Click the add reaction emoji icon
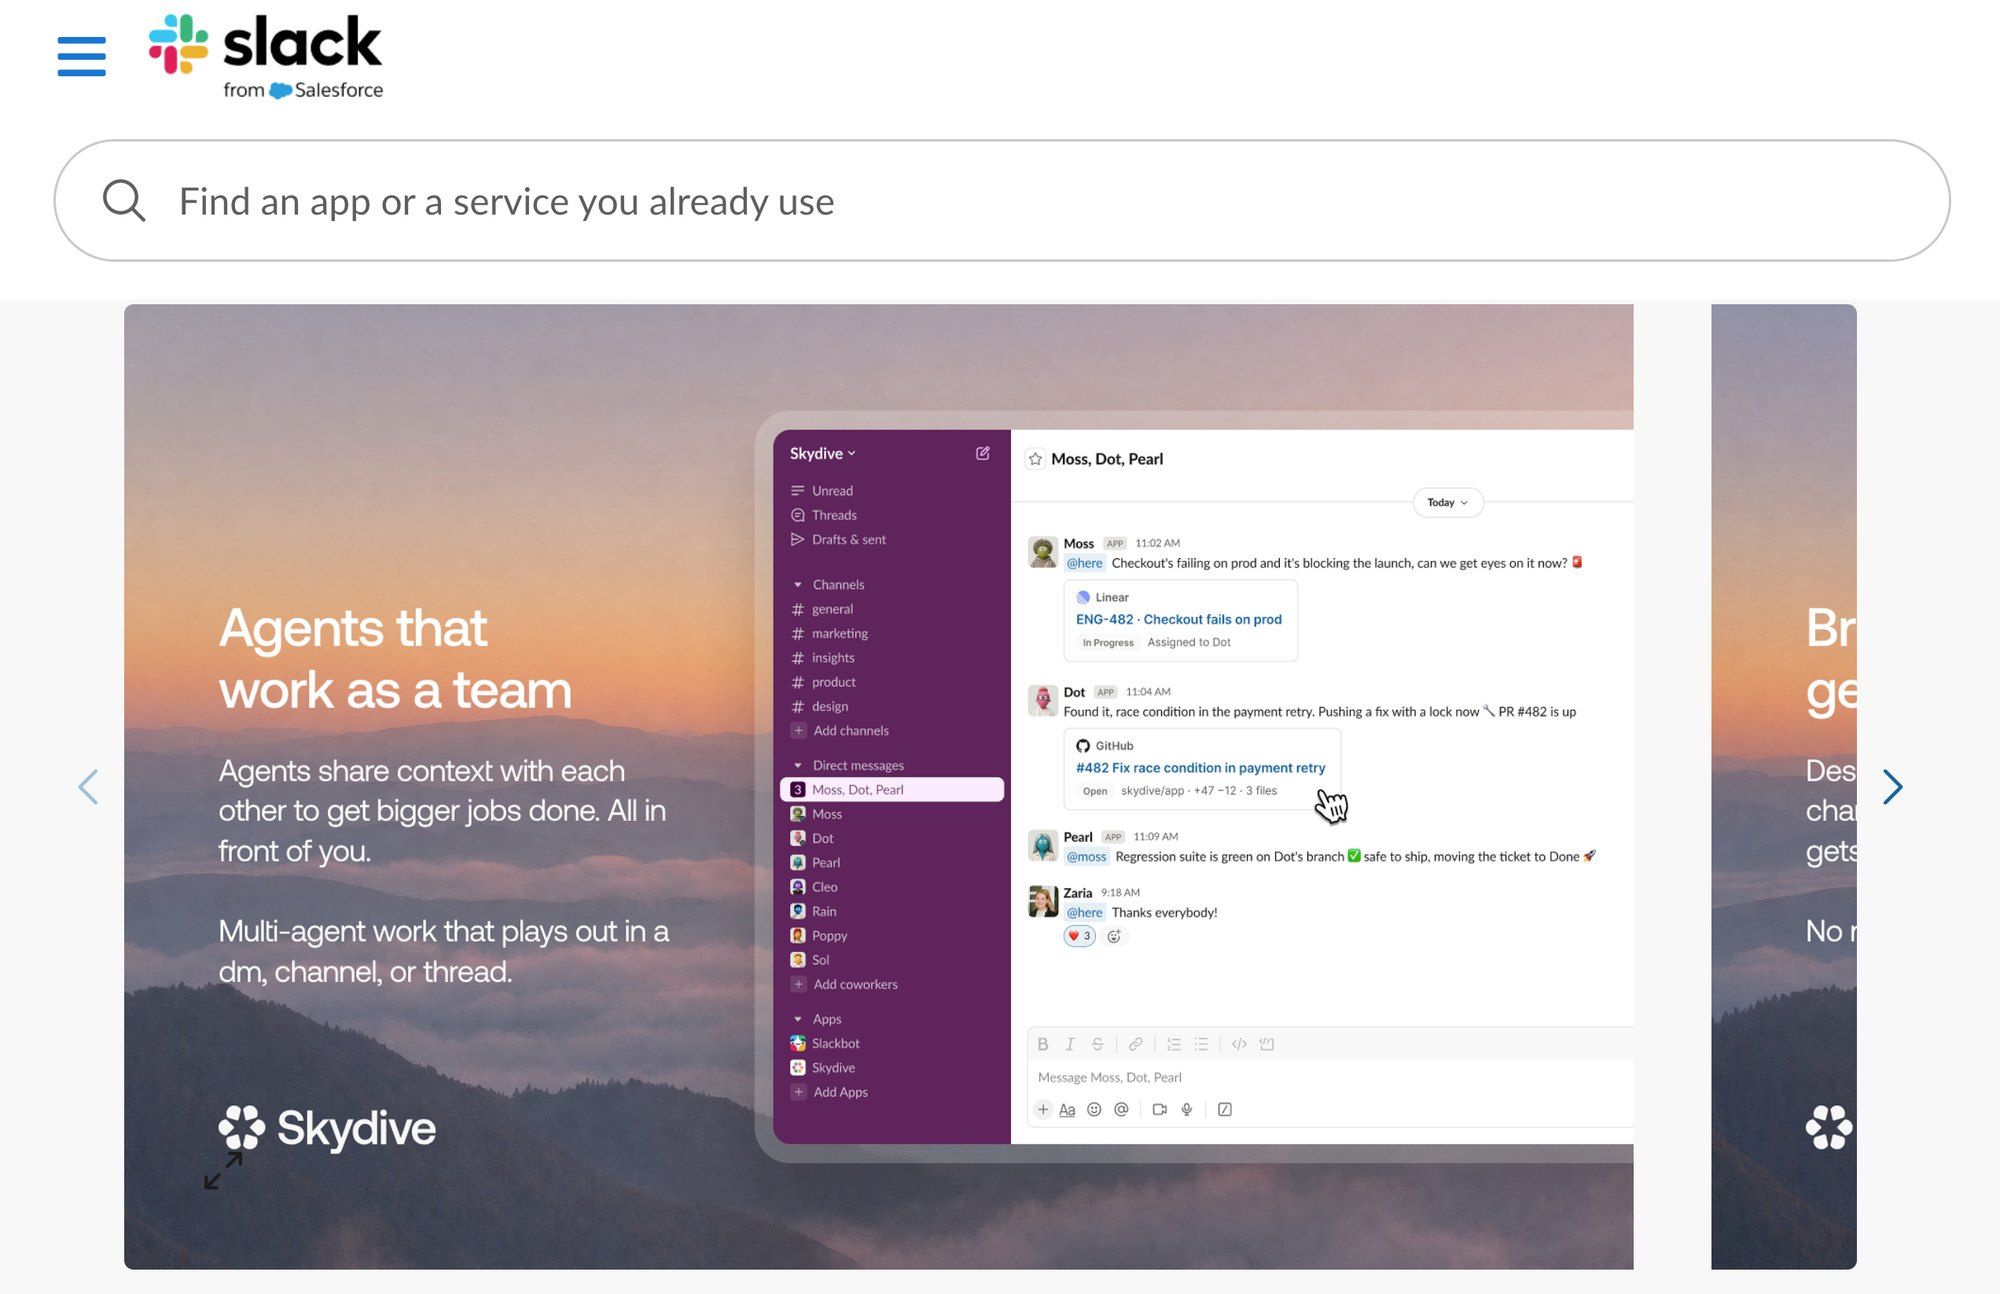2000x1294 pixels. (1114, 937)
